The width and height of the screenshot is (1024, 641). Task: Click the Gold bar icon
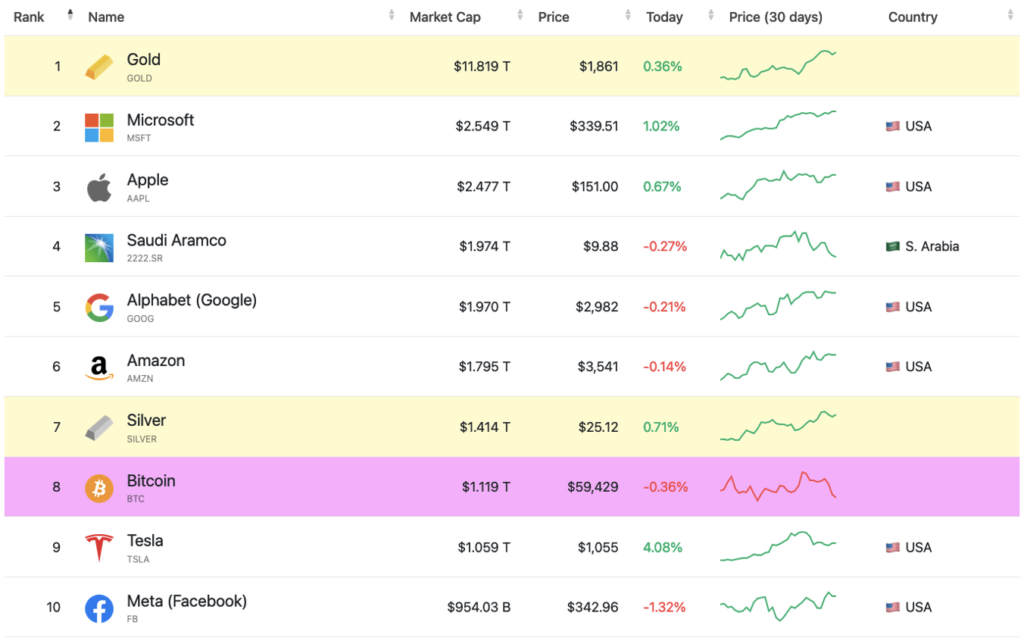(99, 67)
